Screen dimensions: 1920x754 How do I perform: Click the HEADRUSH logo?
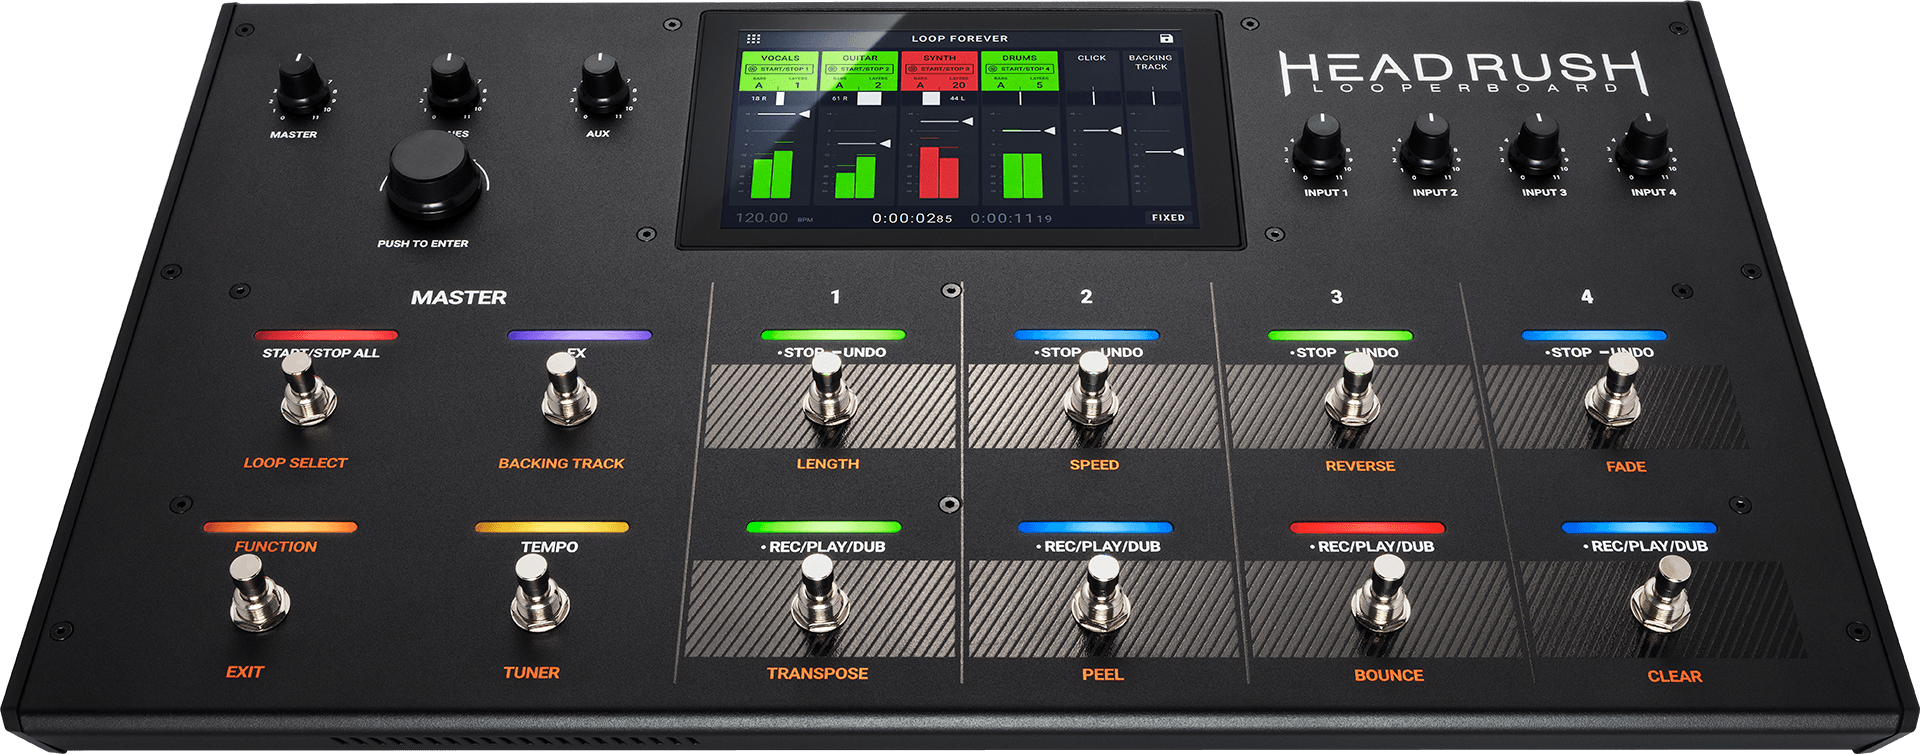[1463, 72]
